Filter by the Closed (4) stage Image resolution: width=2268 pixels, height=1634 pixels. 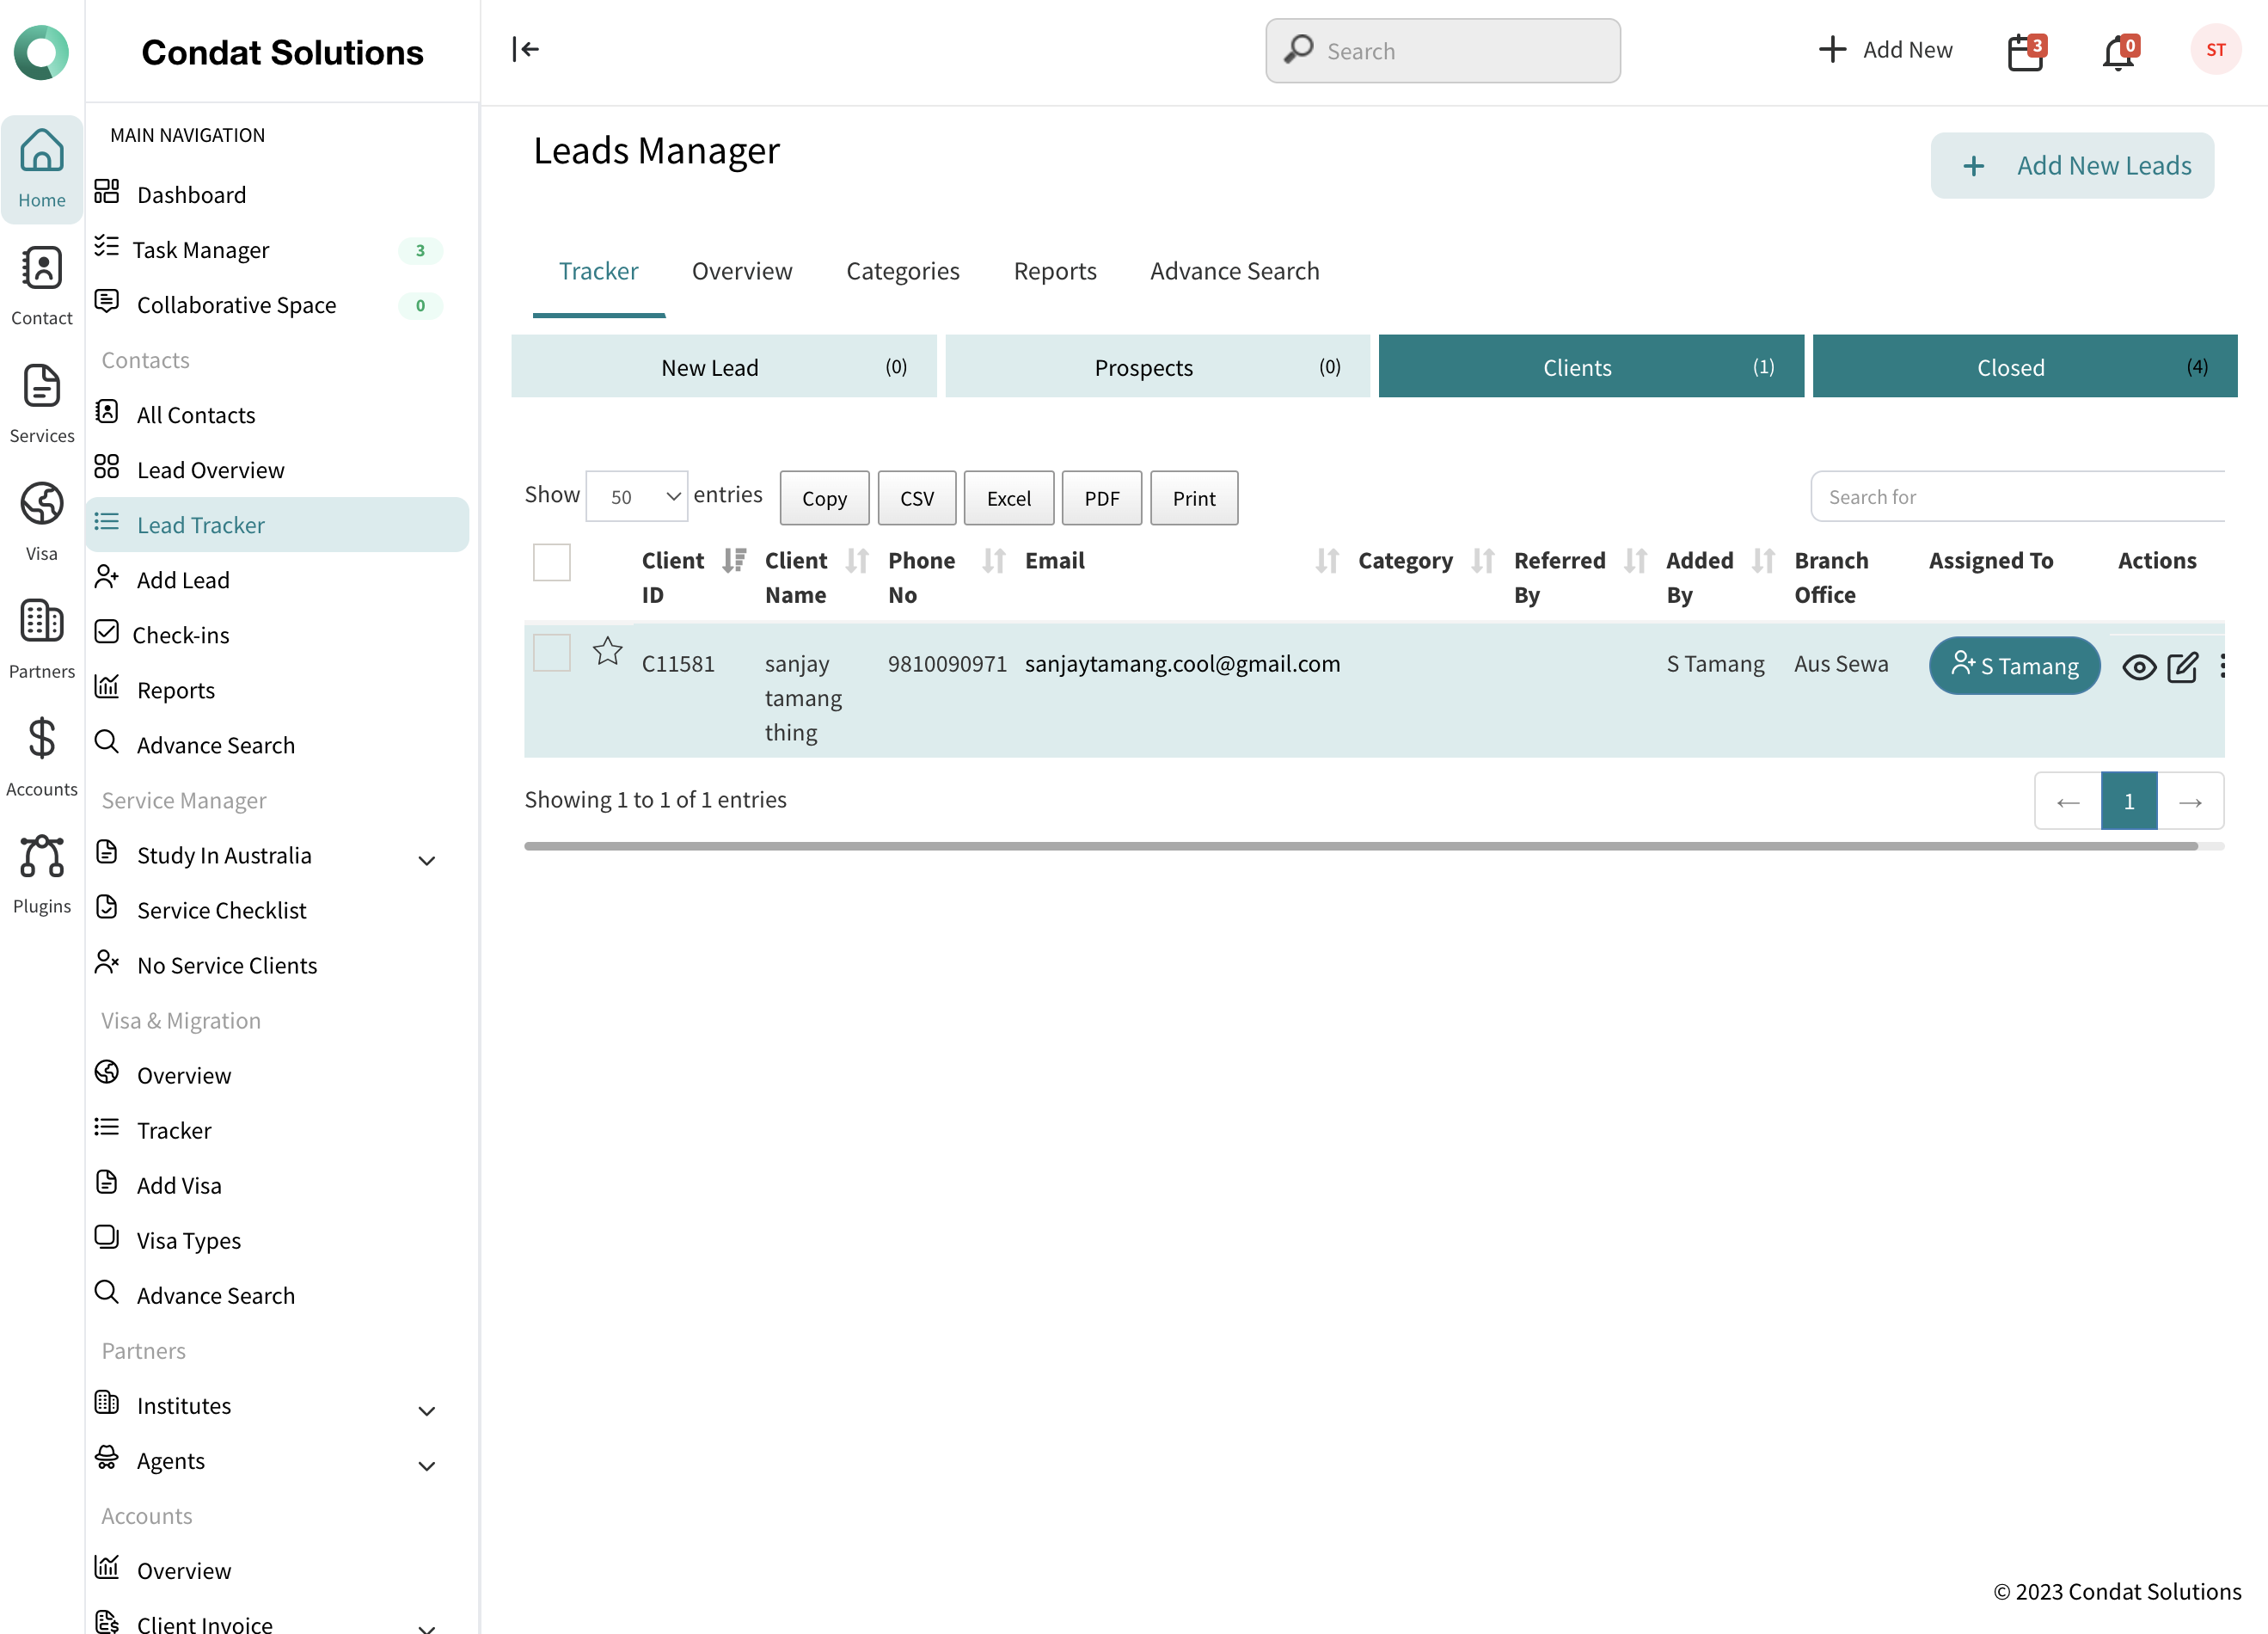point(2025,367)
